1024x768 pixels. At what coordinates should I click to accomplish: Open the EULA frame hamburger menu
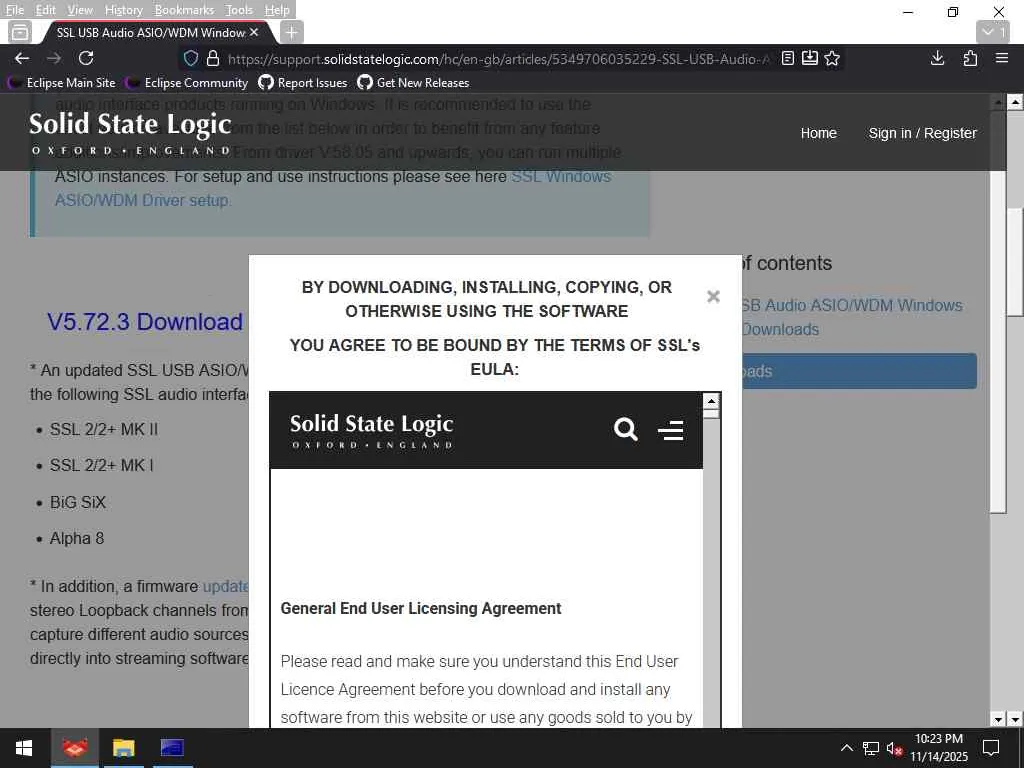(671, 430)
